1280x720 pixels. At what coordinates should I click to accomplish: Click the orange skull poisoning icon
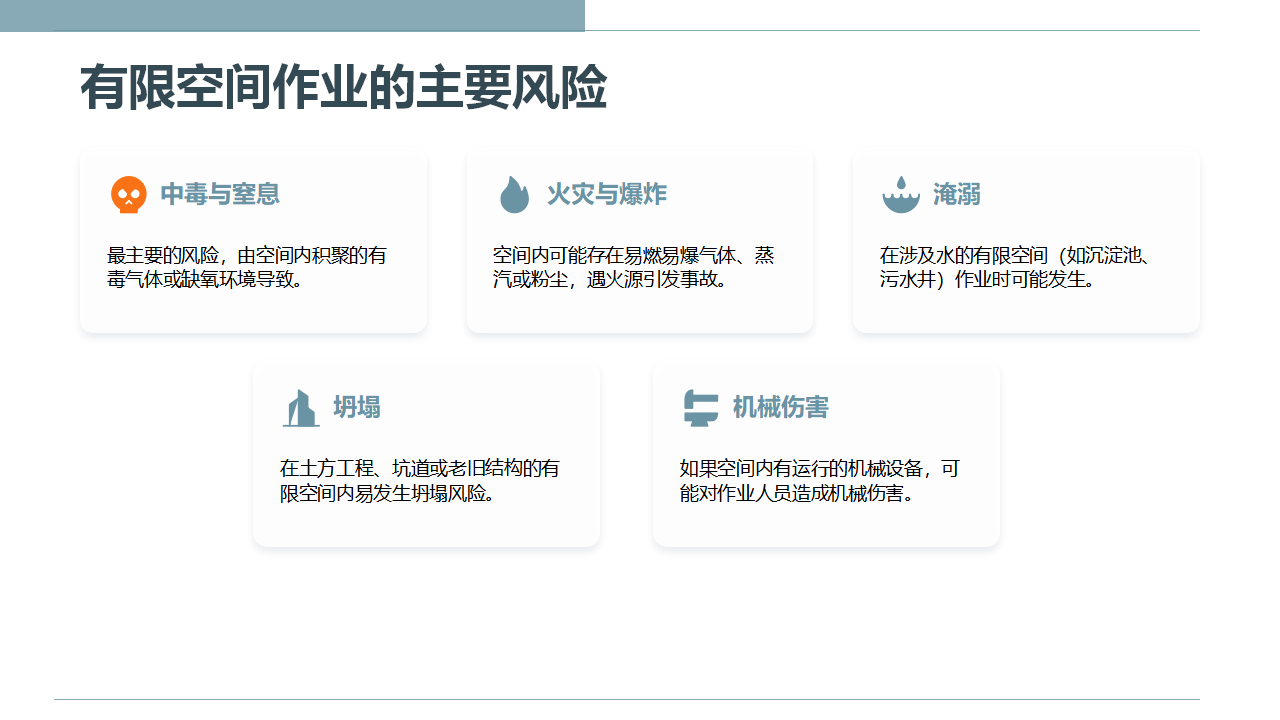[x=128, y=194]
